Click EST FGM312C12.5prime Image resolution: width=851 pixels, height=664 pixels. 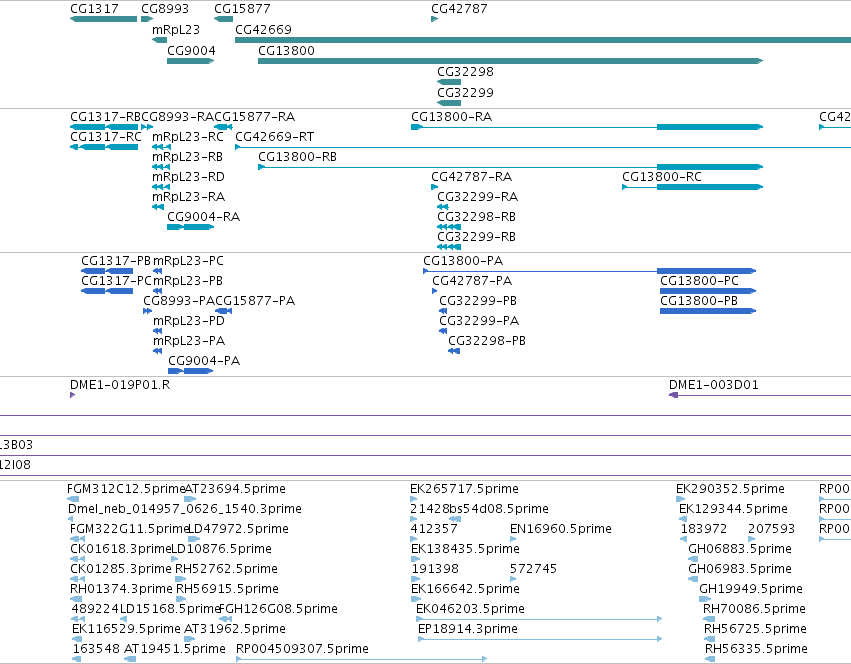tap(126, 489)
